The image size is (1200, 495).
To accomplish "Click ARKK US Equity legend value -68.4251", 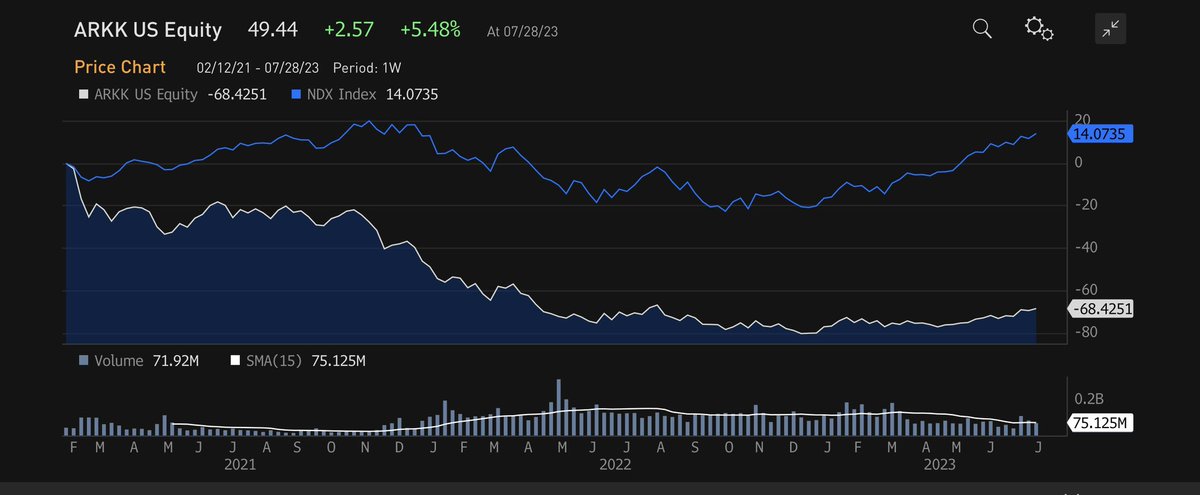I will pyautogui.click(x=237, y=95).
